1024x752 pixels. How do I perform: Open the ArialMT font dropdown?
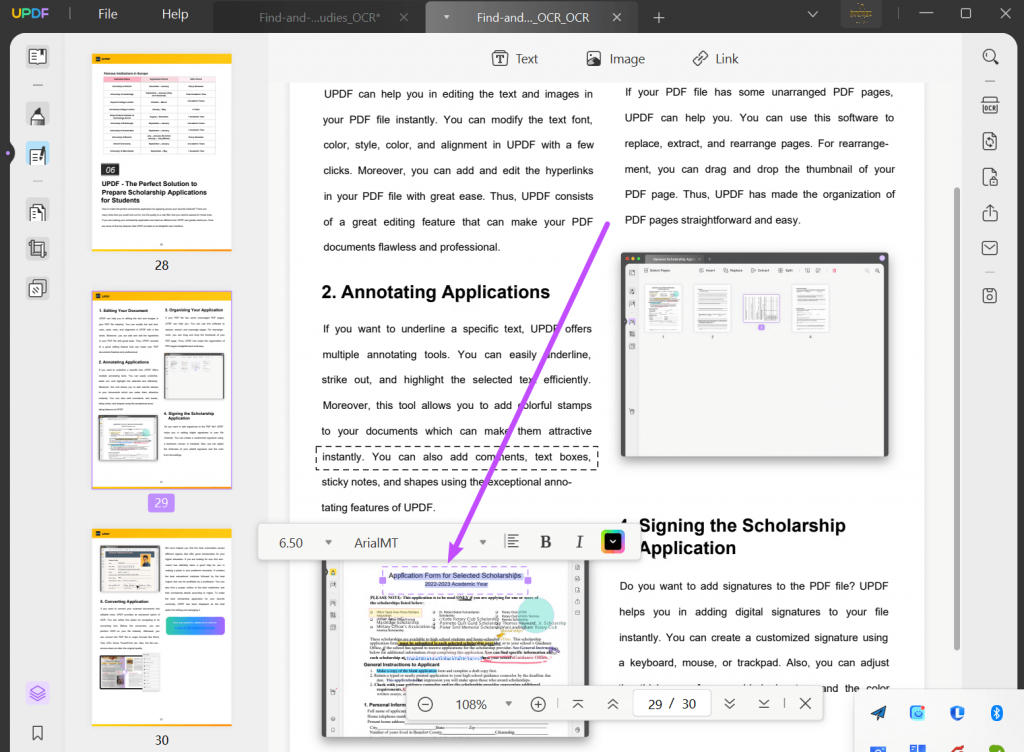click(x=420, y=541)
